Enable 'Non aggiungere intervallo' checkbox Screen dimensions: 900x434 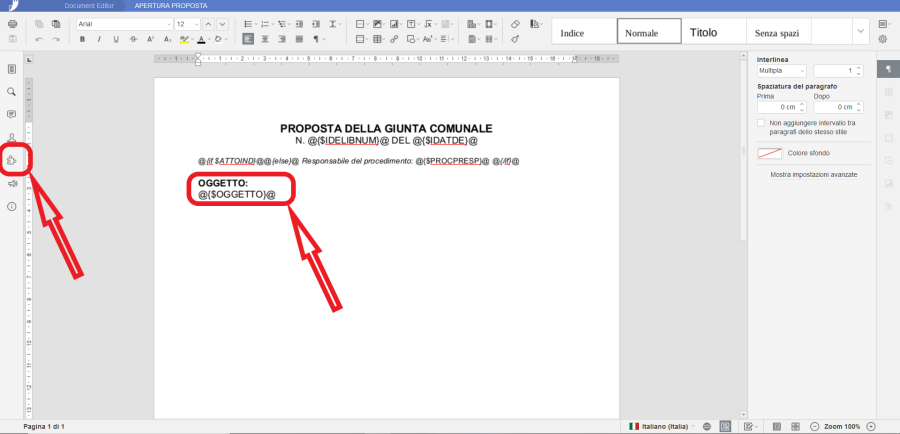coord(762,122)
